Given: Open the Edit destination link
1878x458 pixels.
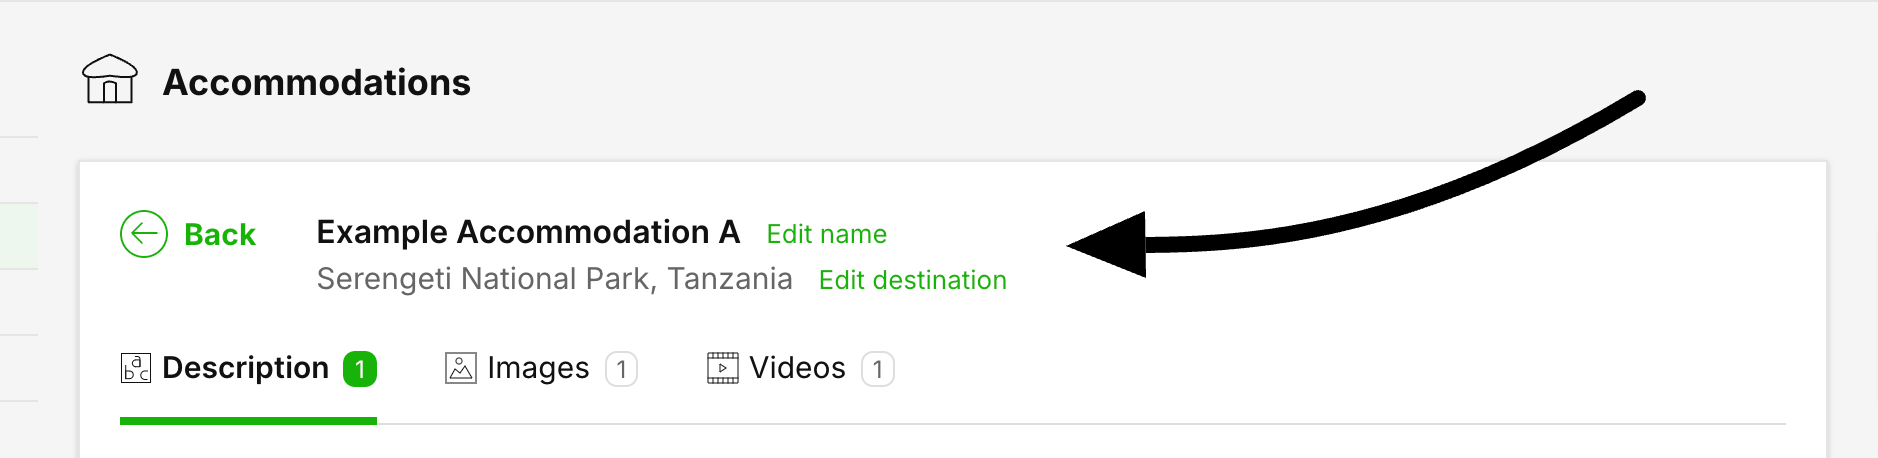Looking at the screenshot, I should 912,280.
